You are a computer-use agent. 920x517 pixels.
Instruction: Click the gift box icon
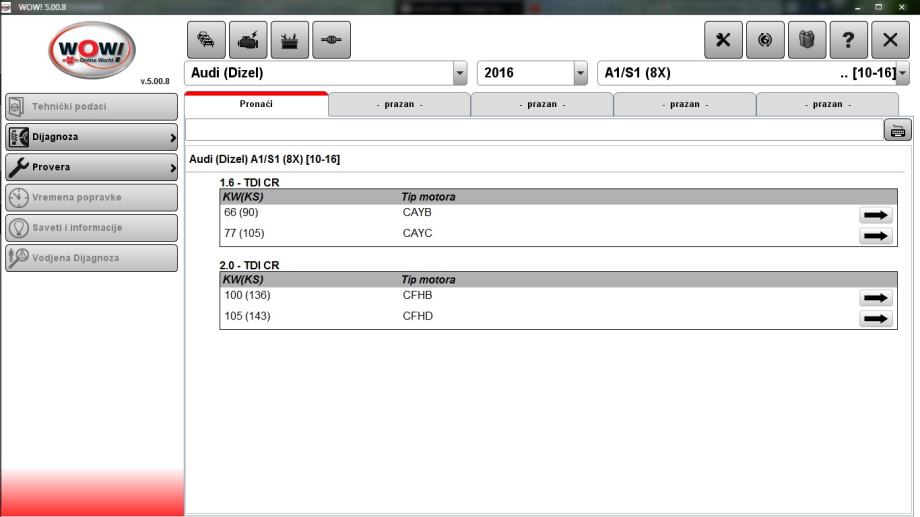click(807, 40)
